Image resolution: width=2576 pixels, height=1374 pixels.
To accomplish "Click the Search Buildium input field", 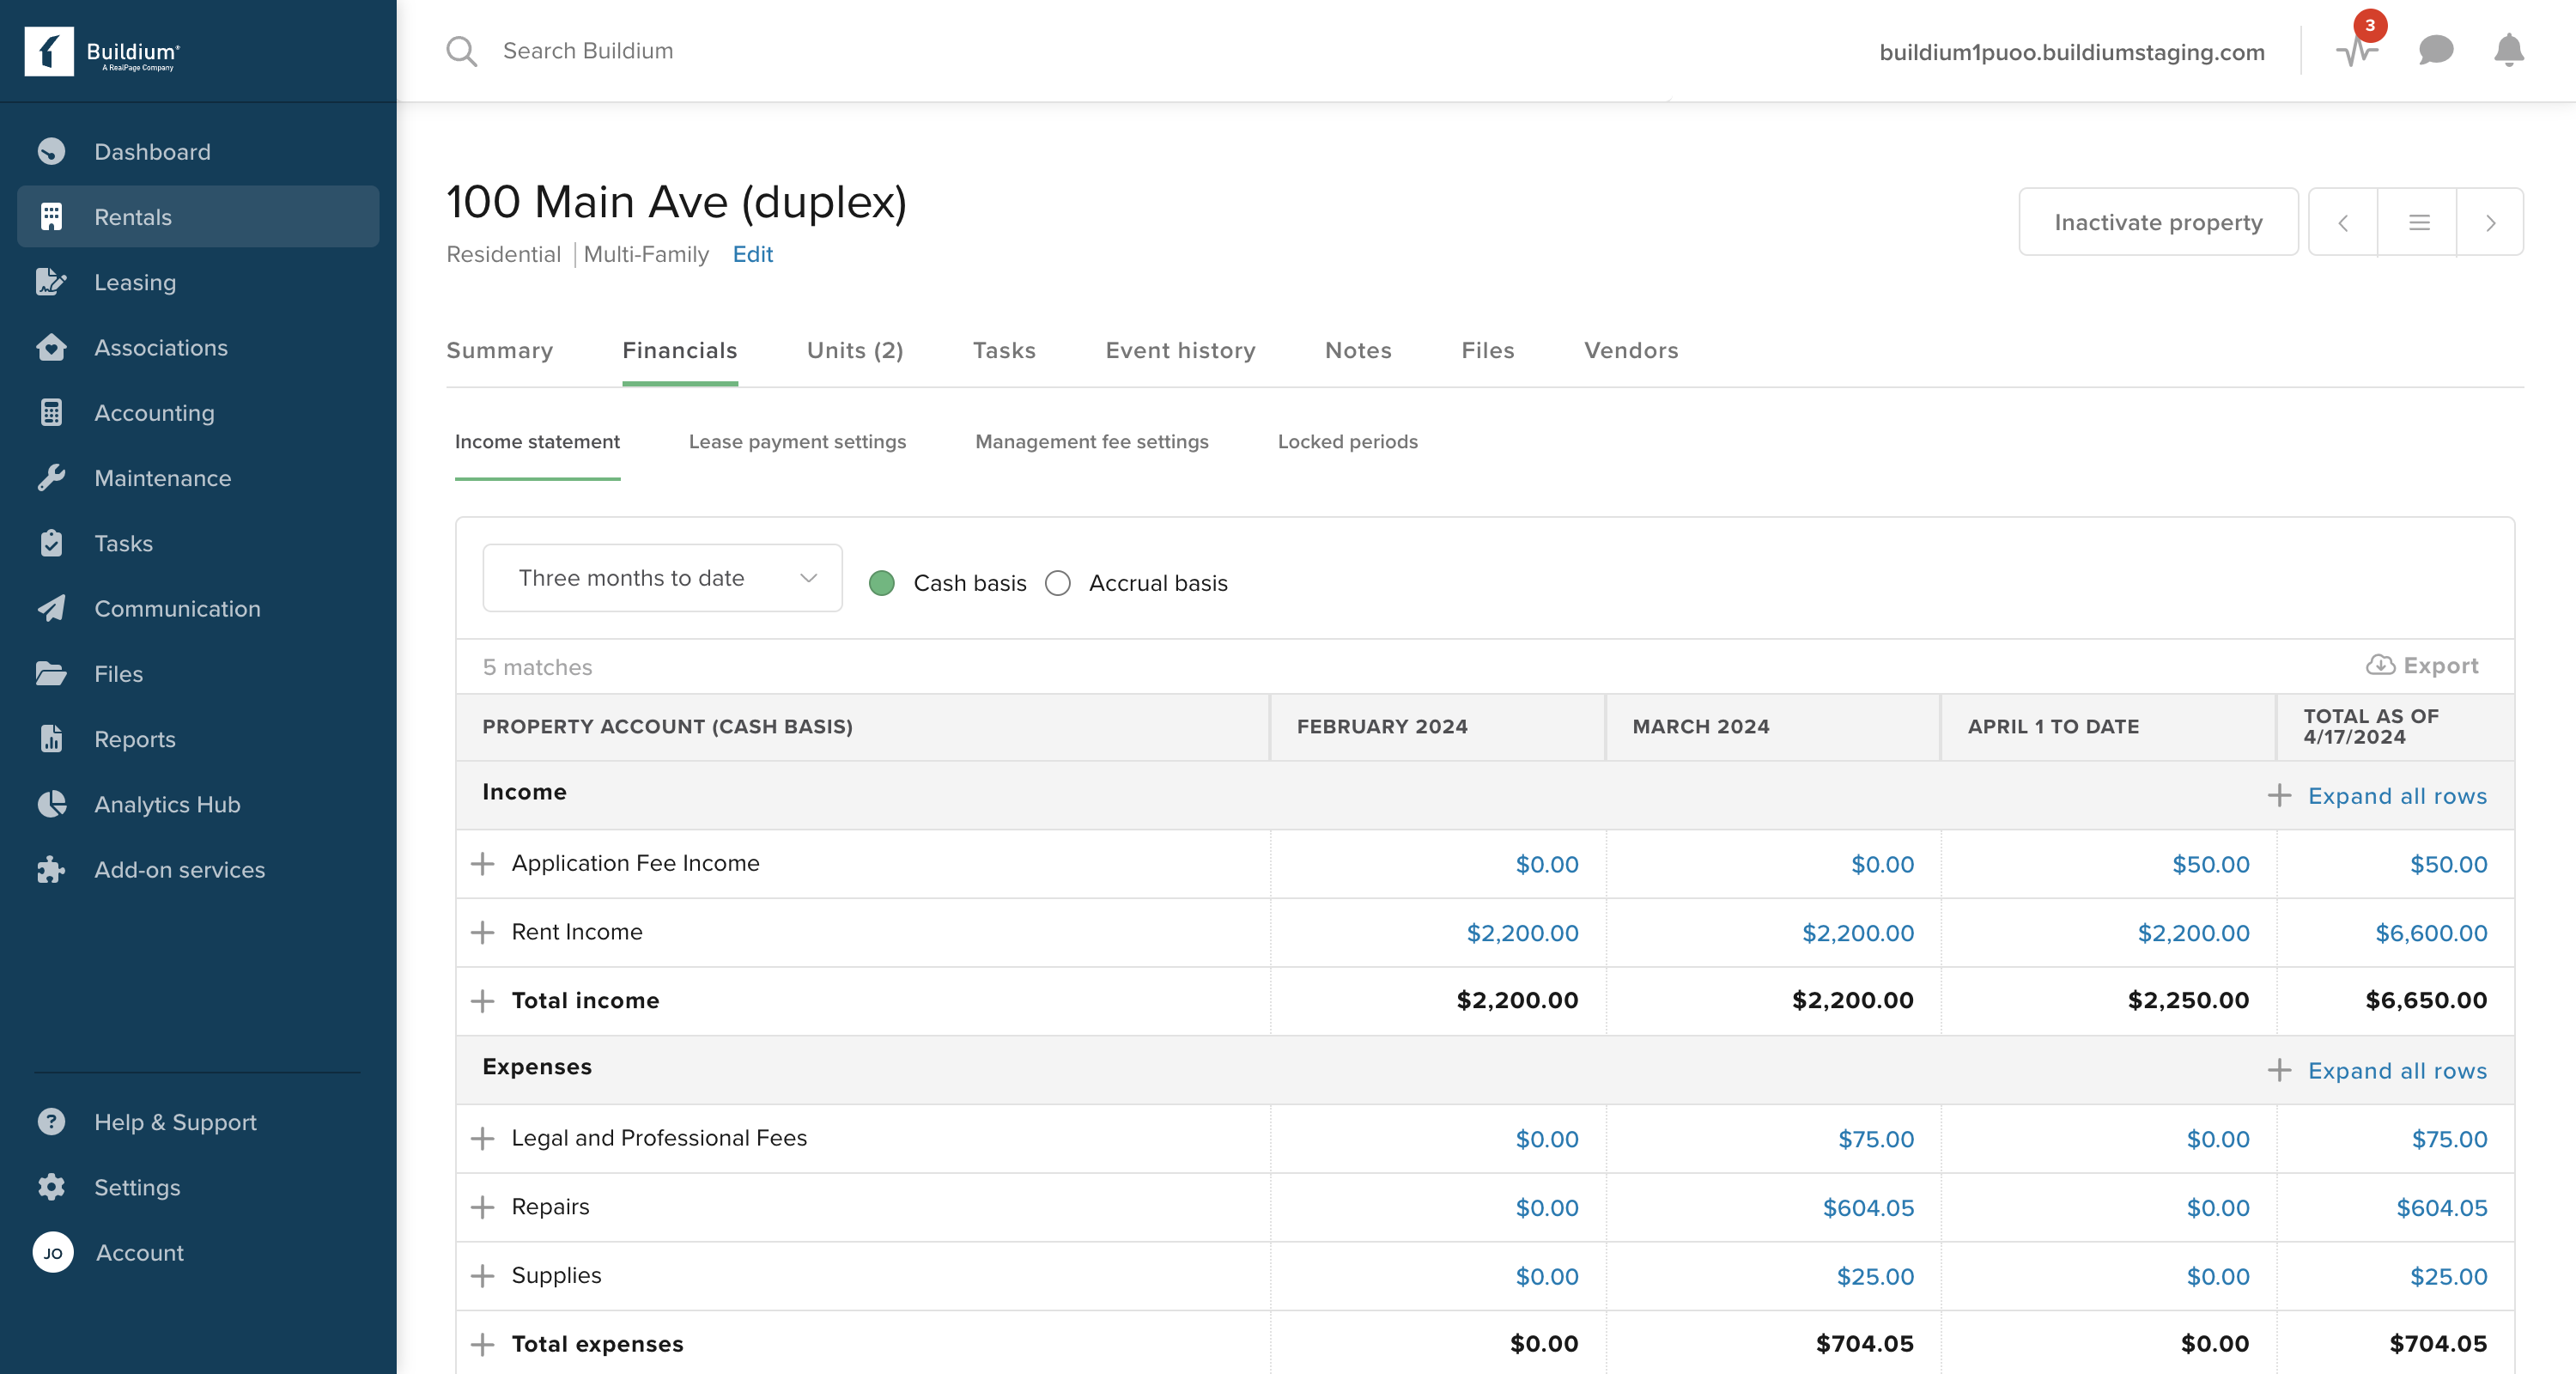I will click(x=588, y=50).
